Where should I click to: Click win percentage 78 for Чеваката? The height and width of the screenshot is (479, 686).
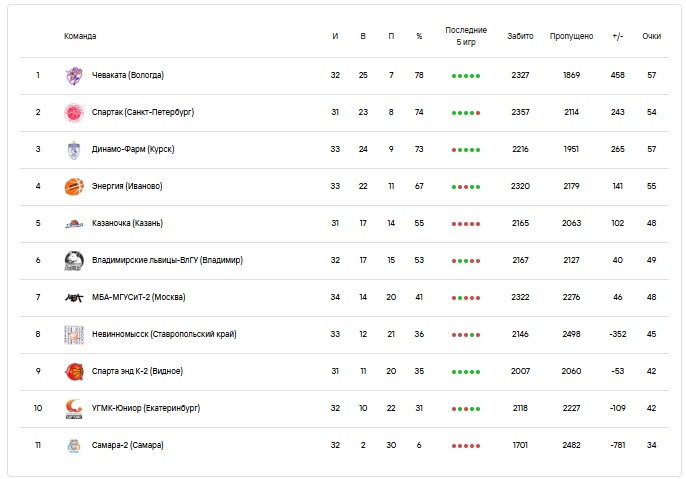point(419,75)
